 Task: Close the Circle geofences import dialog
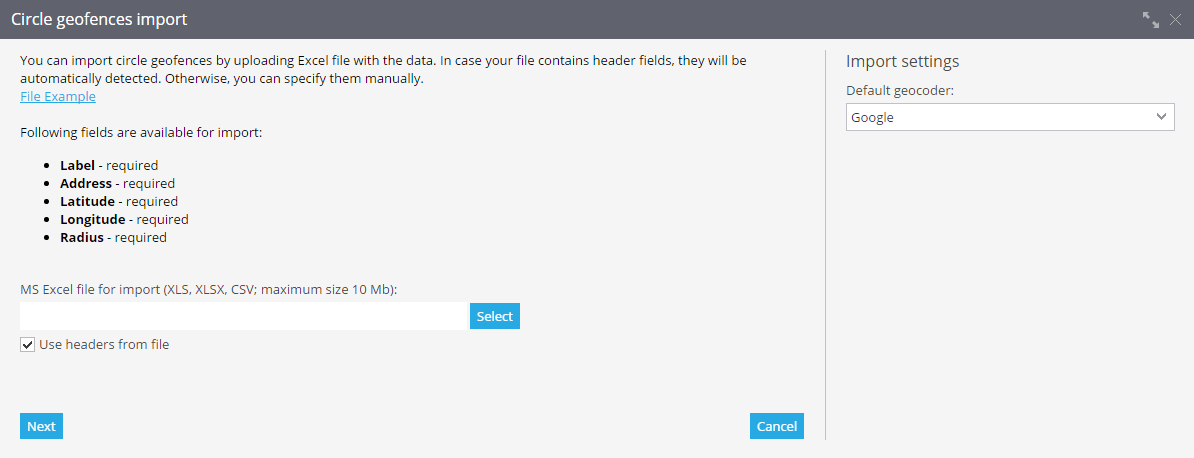tap(1175, 20)
